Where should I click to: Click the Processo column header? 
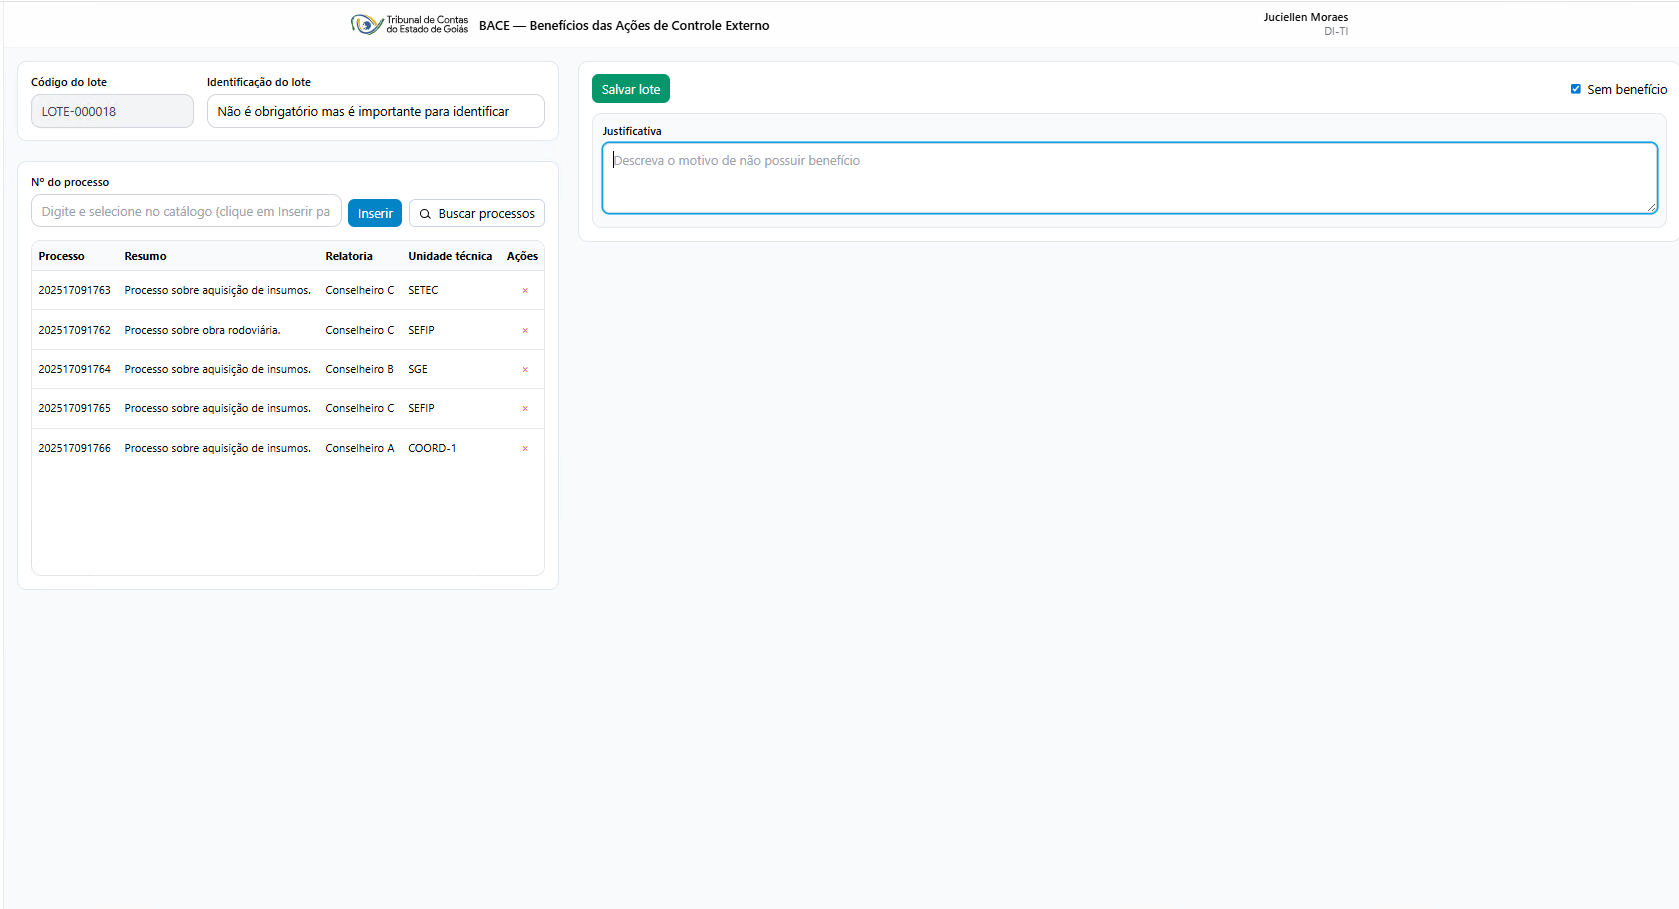pyautogui.click(x=62, y=256)
